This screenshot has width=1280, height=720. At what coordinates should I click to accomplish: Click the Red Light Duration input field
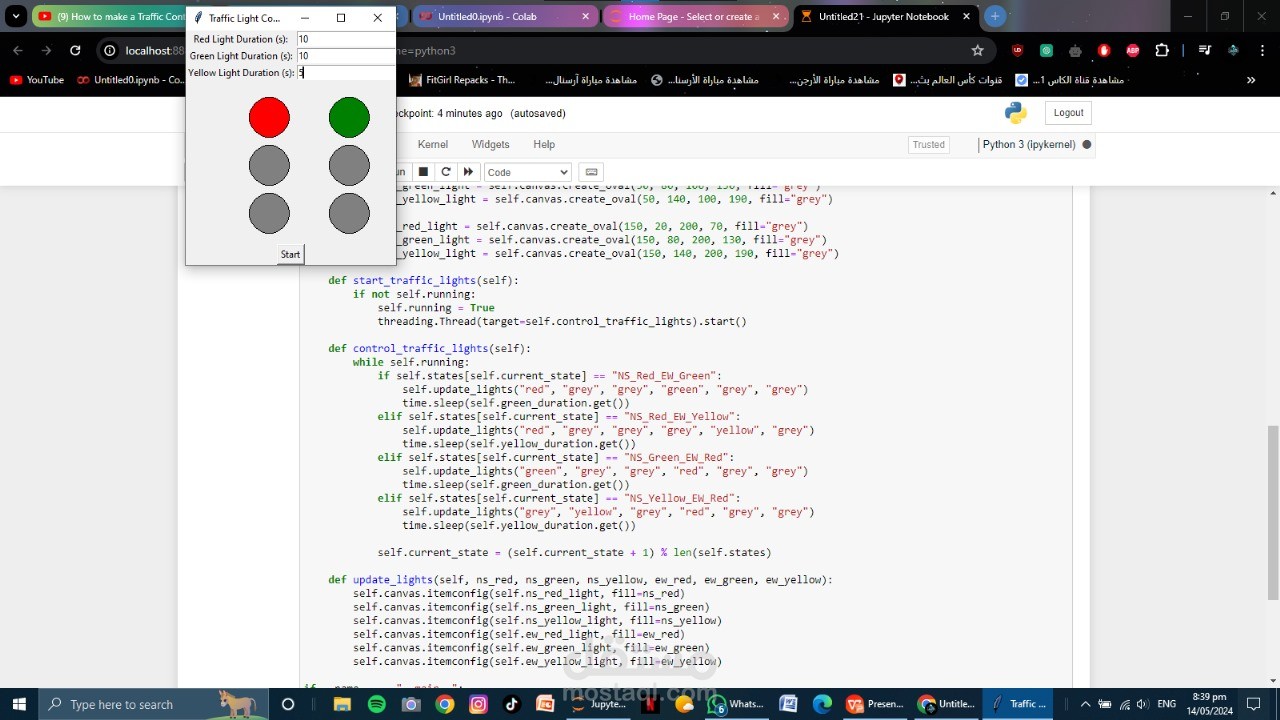tap(345, 39)
